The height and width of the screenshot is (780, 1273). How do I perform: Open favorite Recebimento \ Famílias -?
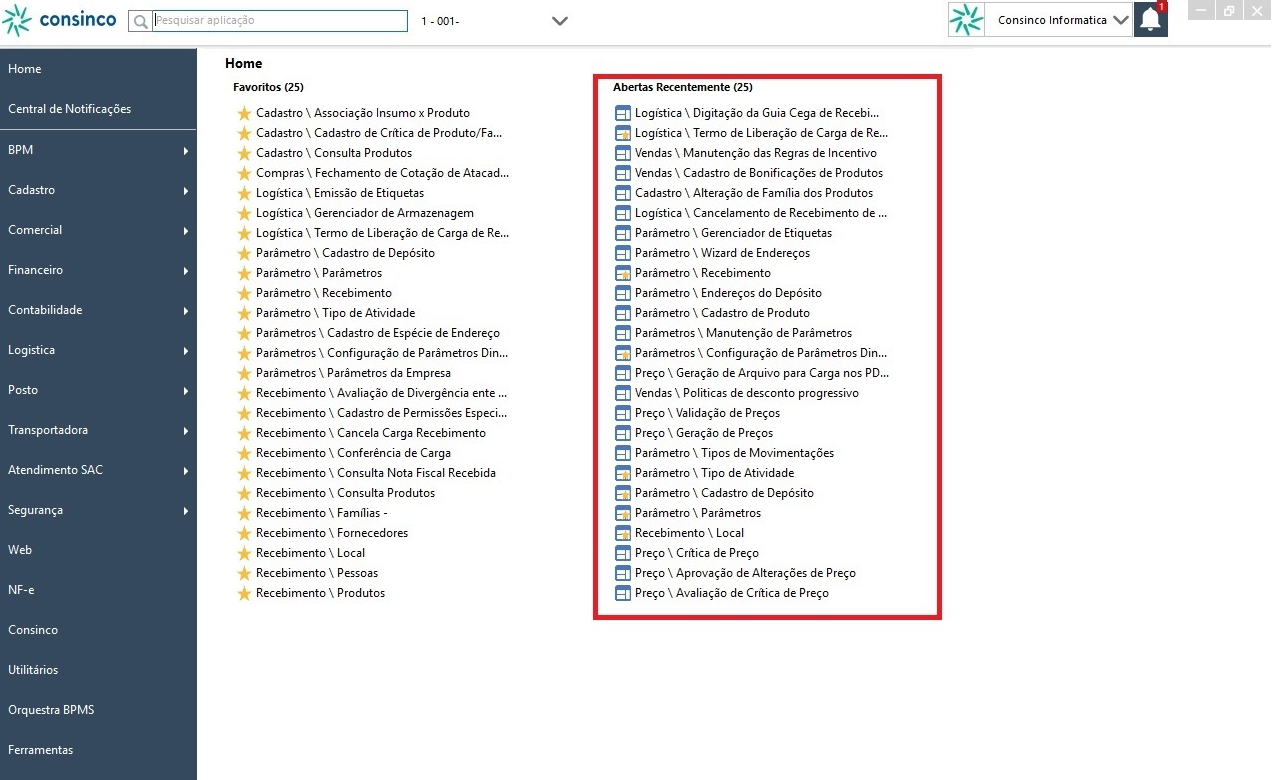pos(322,513)
